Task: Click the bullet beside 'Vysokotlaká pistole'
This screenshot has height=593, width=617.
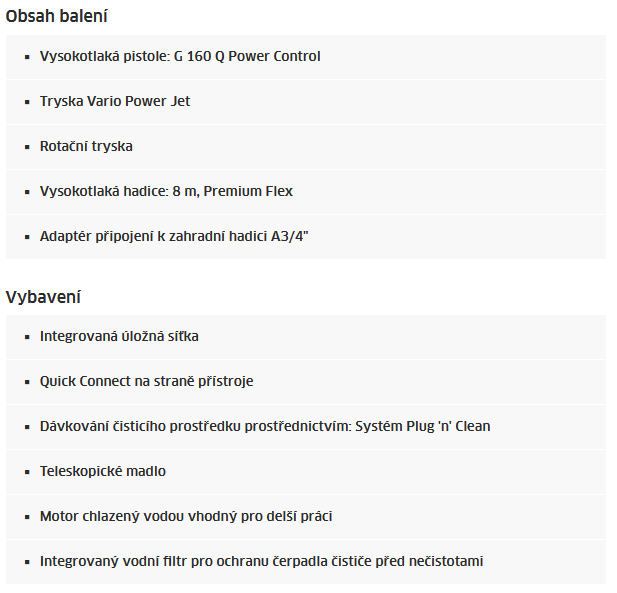Action: coord(27,57)
